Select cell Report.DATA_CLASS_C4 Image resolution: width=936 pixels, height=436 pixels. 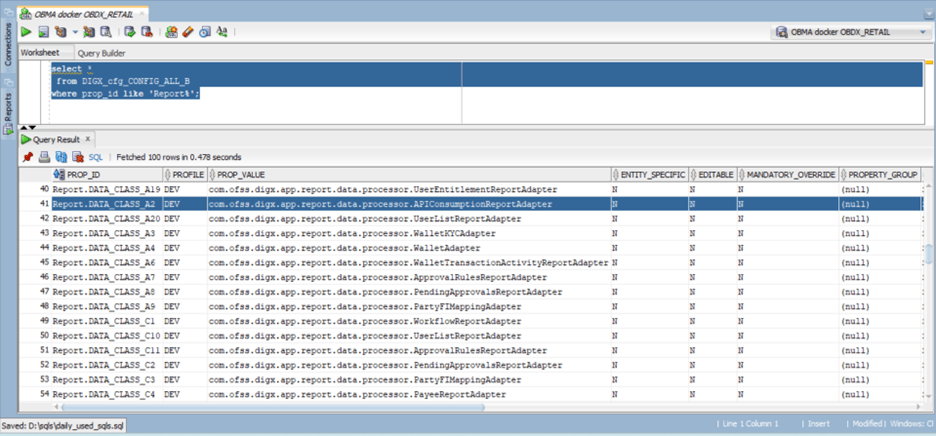[x=107, y=394]
